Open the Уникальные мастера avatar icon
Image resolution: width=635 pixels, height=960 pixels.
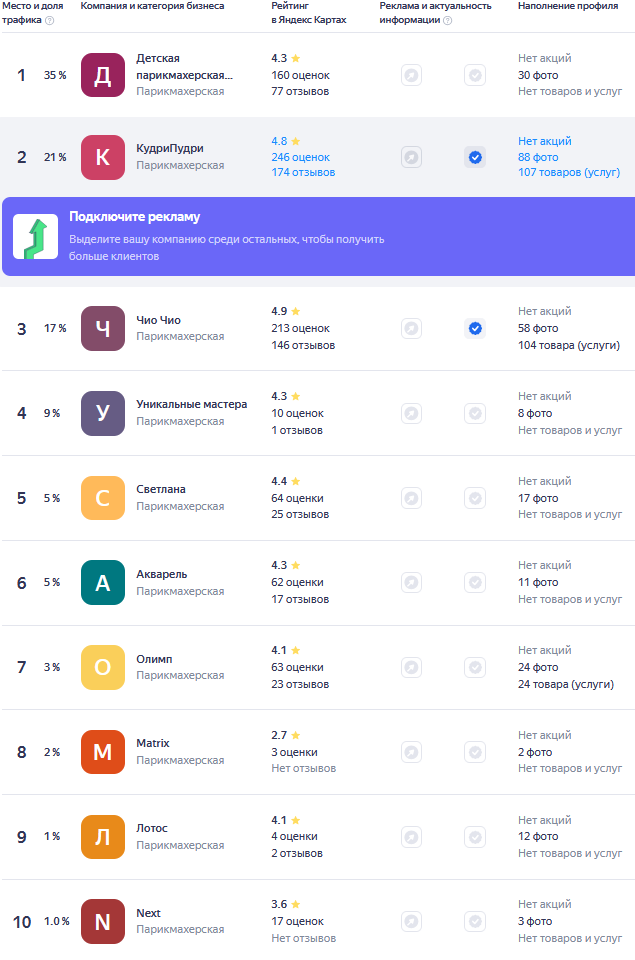pyautogui.click(x=103, y=413)
